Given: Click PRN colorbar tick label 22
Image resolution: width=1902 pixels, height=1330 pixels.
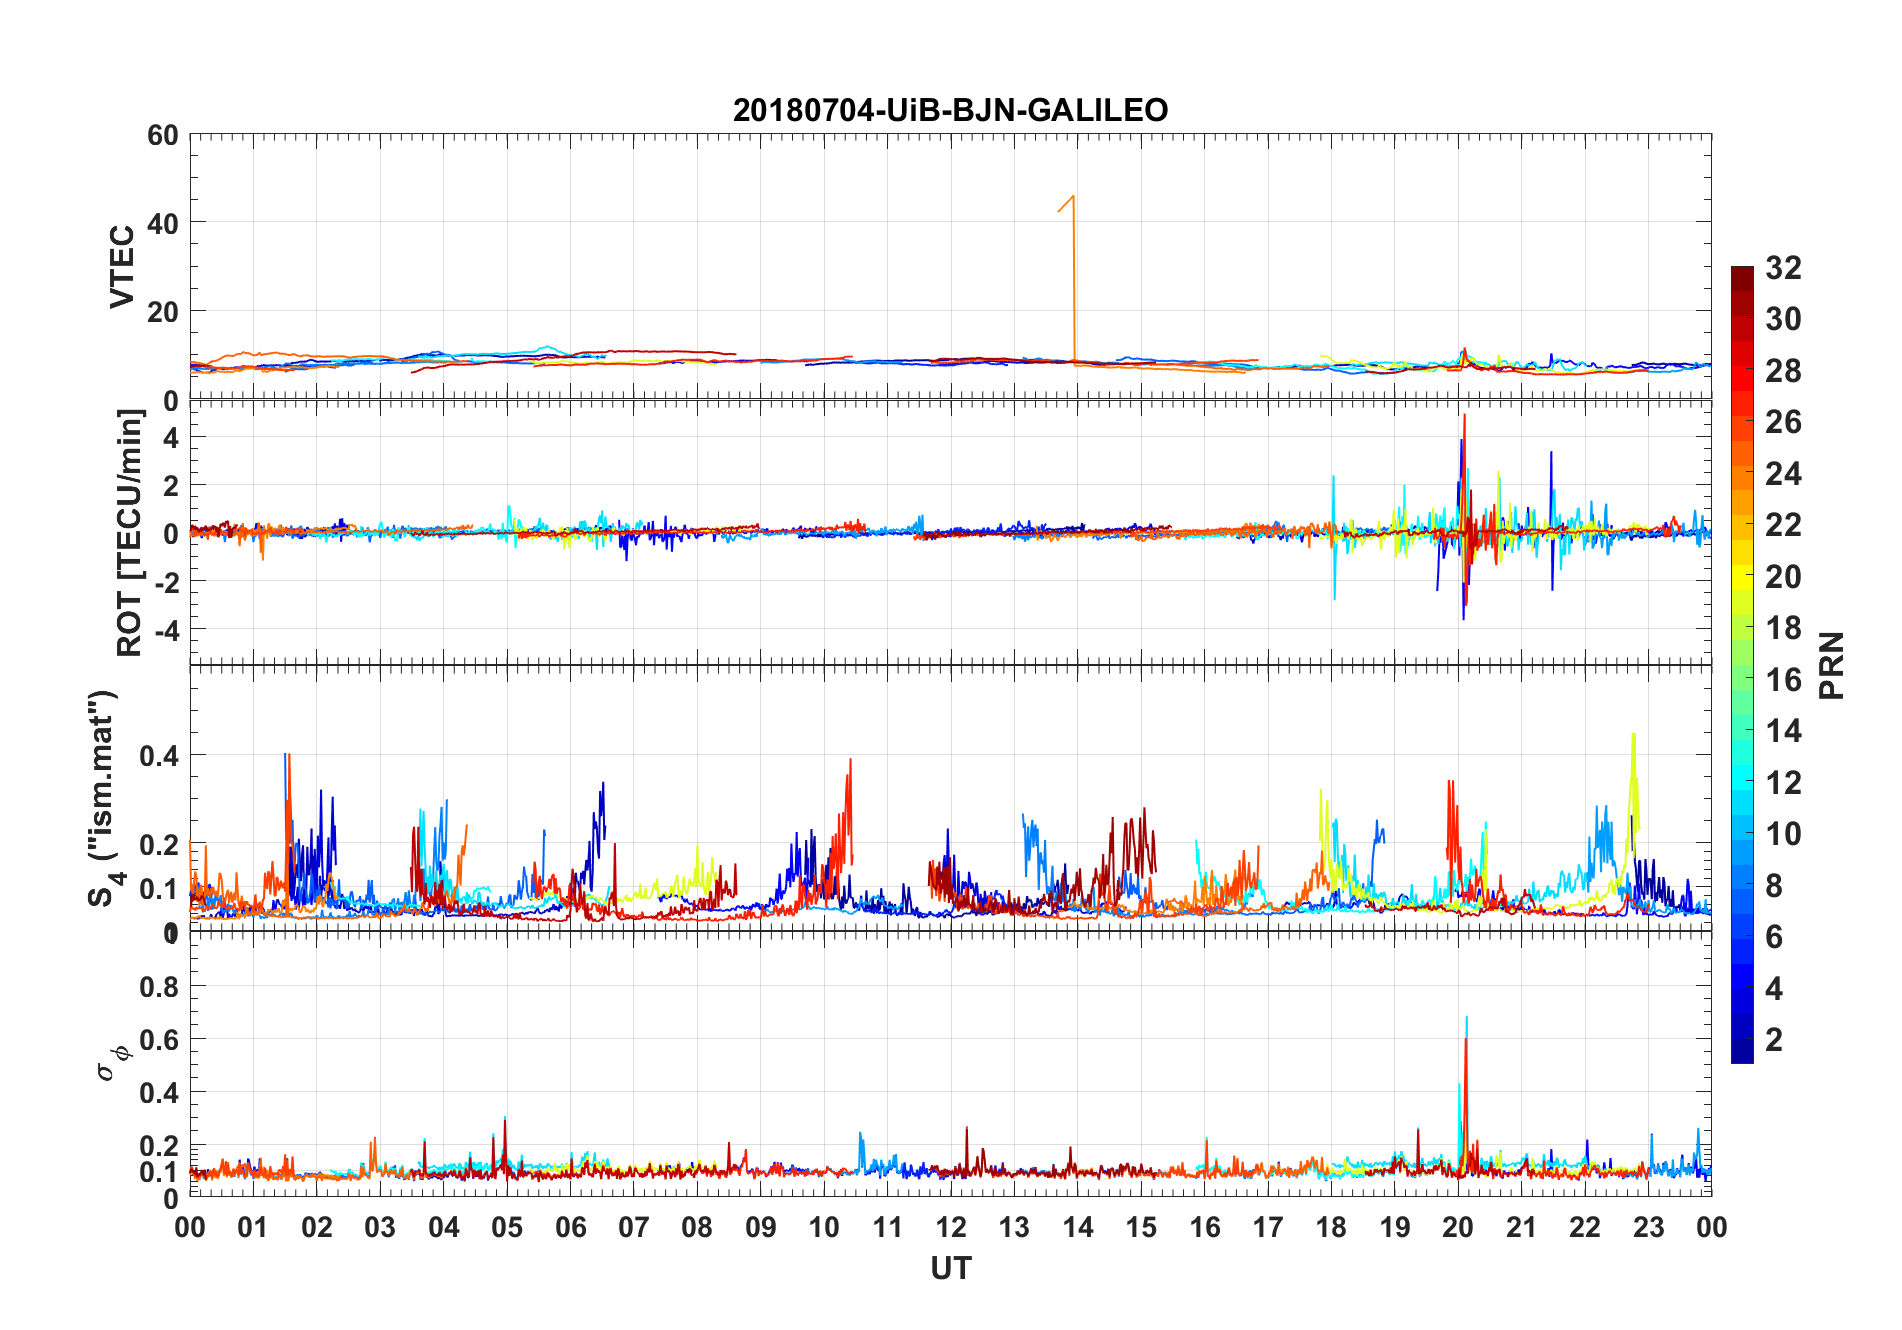Looking at the screenshot, I should pos(1783,524).
